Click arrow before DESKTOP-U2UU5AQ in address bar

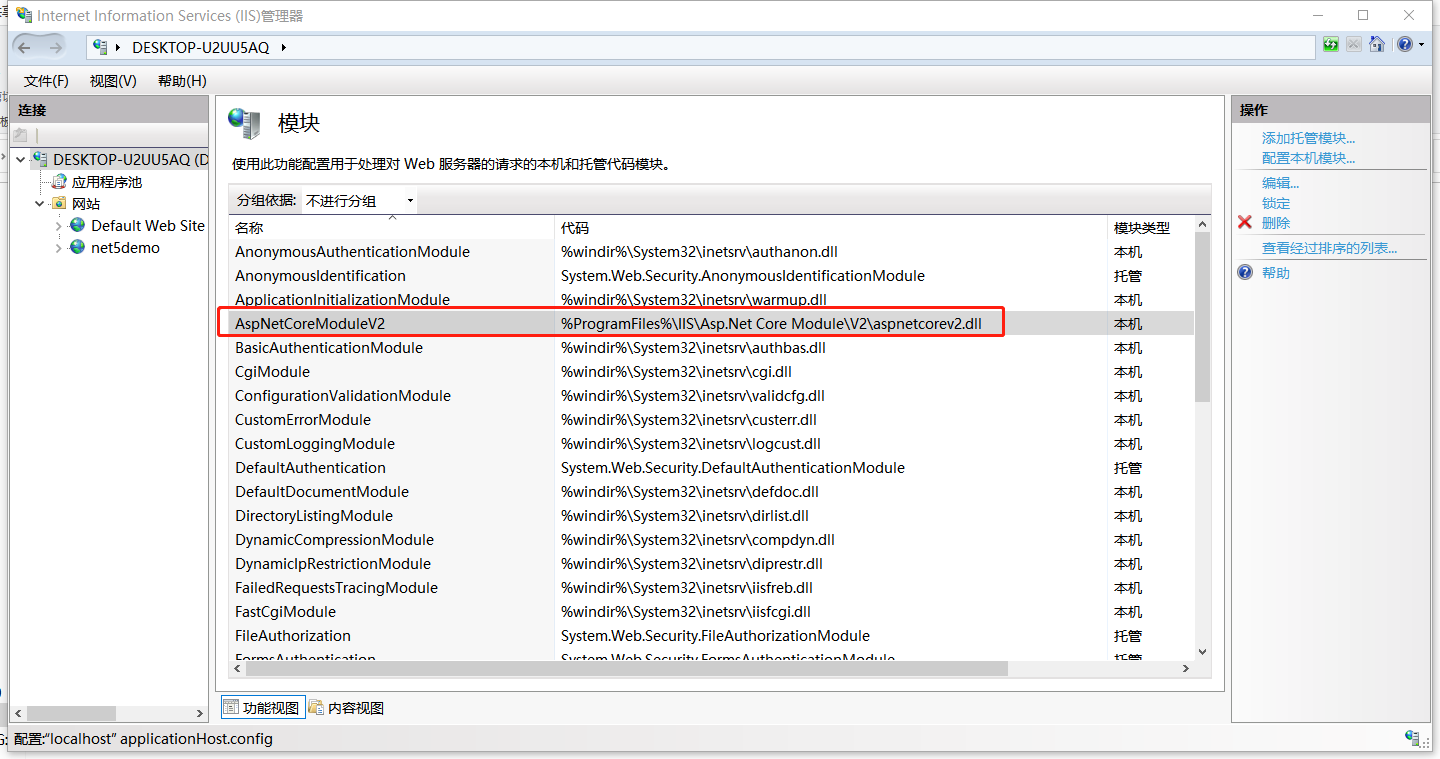click(x=119, y=47)
